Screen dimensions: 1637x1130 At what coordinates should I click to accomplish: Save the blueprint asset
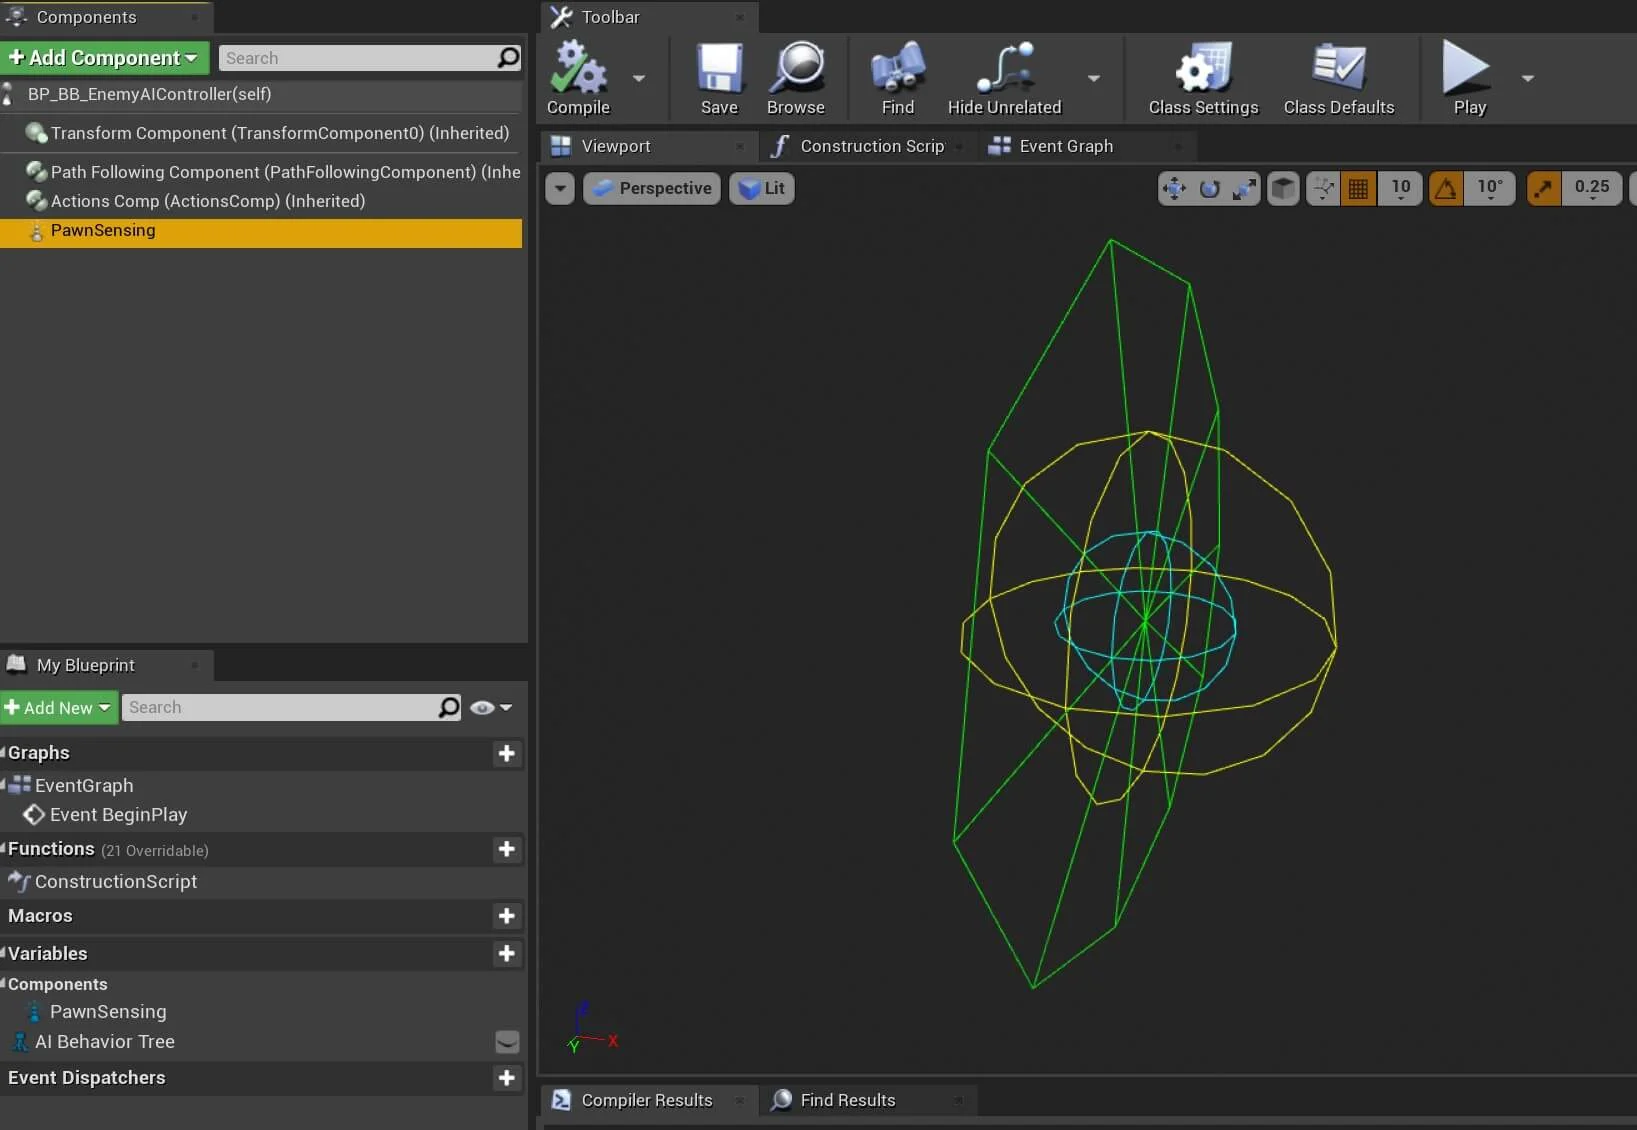point(719,79)
